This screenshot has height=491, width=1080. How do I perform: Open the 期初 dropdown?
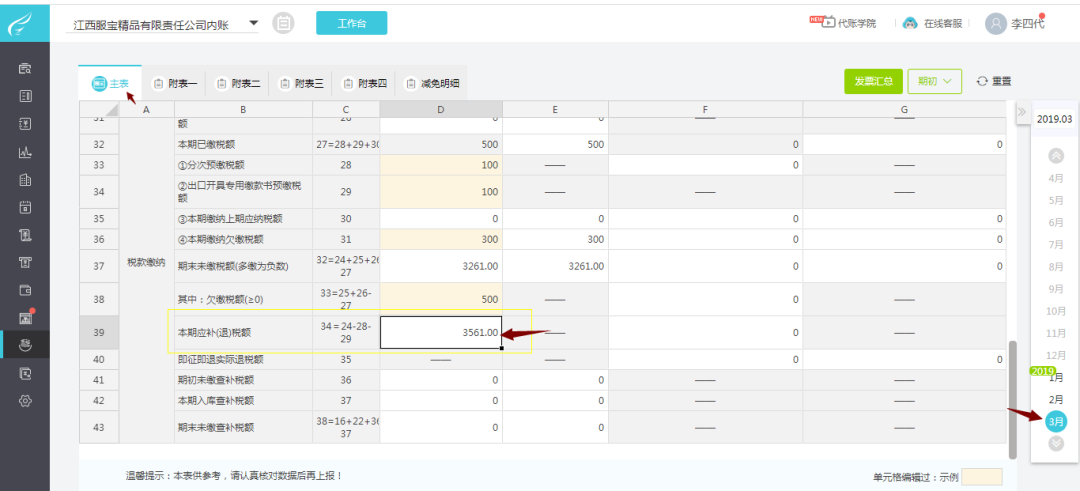click(935, 81)
